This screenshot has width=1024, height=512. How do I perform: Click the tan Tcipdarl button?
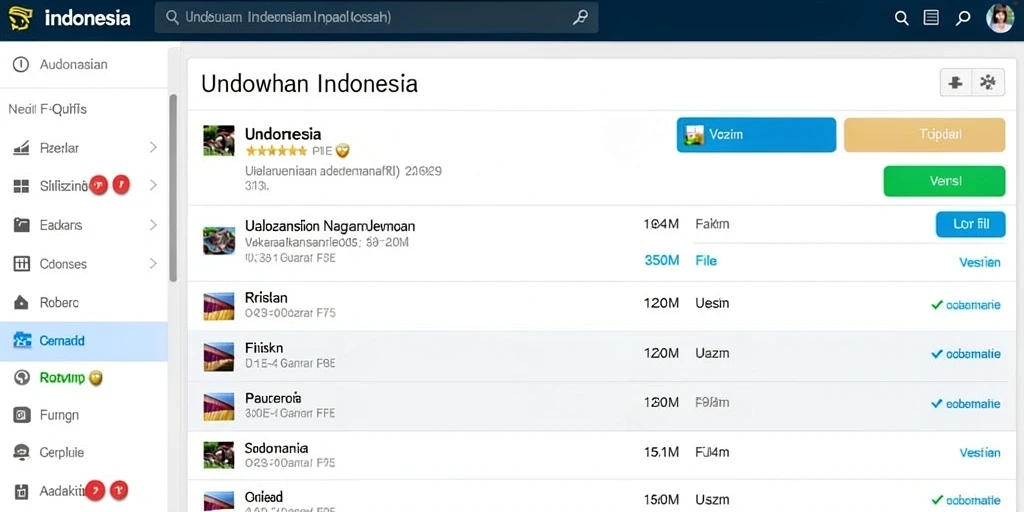tap(924, 135)
